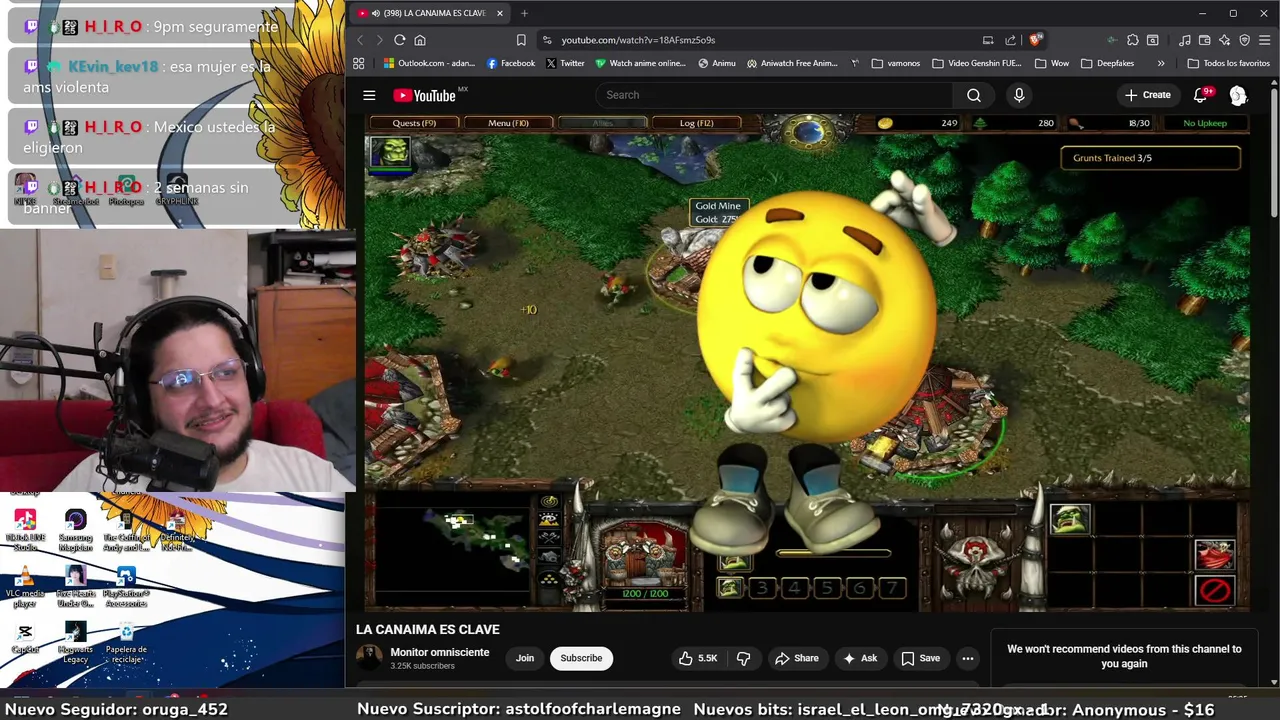Start voice search microphone
Image resolution: width=1280 pixels, height=720 pixels.
[1019, 95]
